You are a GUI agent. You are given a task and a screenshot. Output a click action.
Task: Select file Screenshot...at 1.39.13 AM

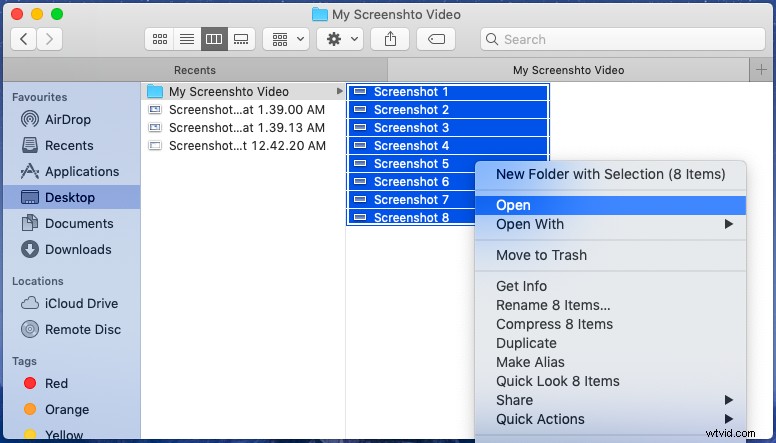point(242,128)
